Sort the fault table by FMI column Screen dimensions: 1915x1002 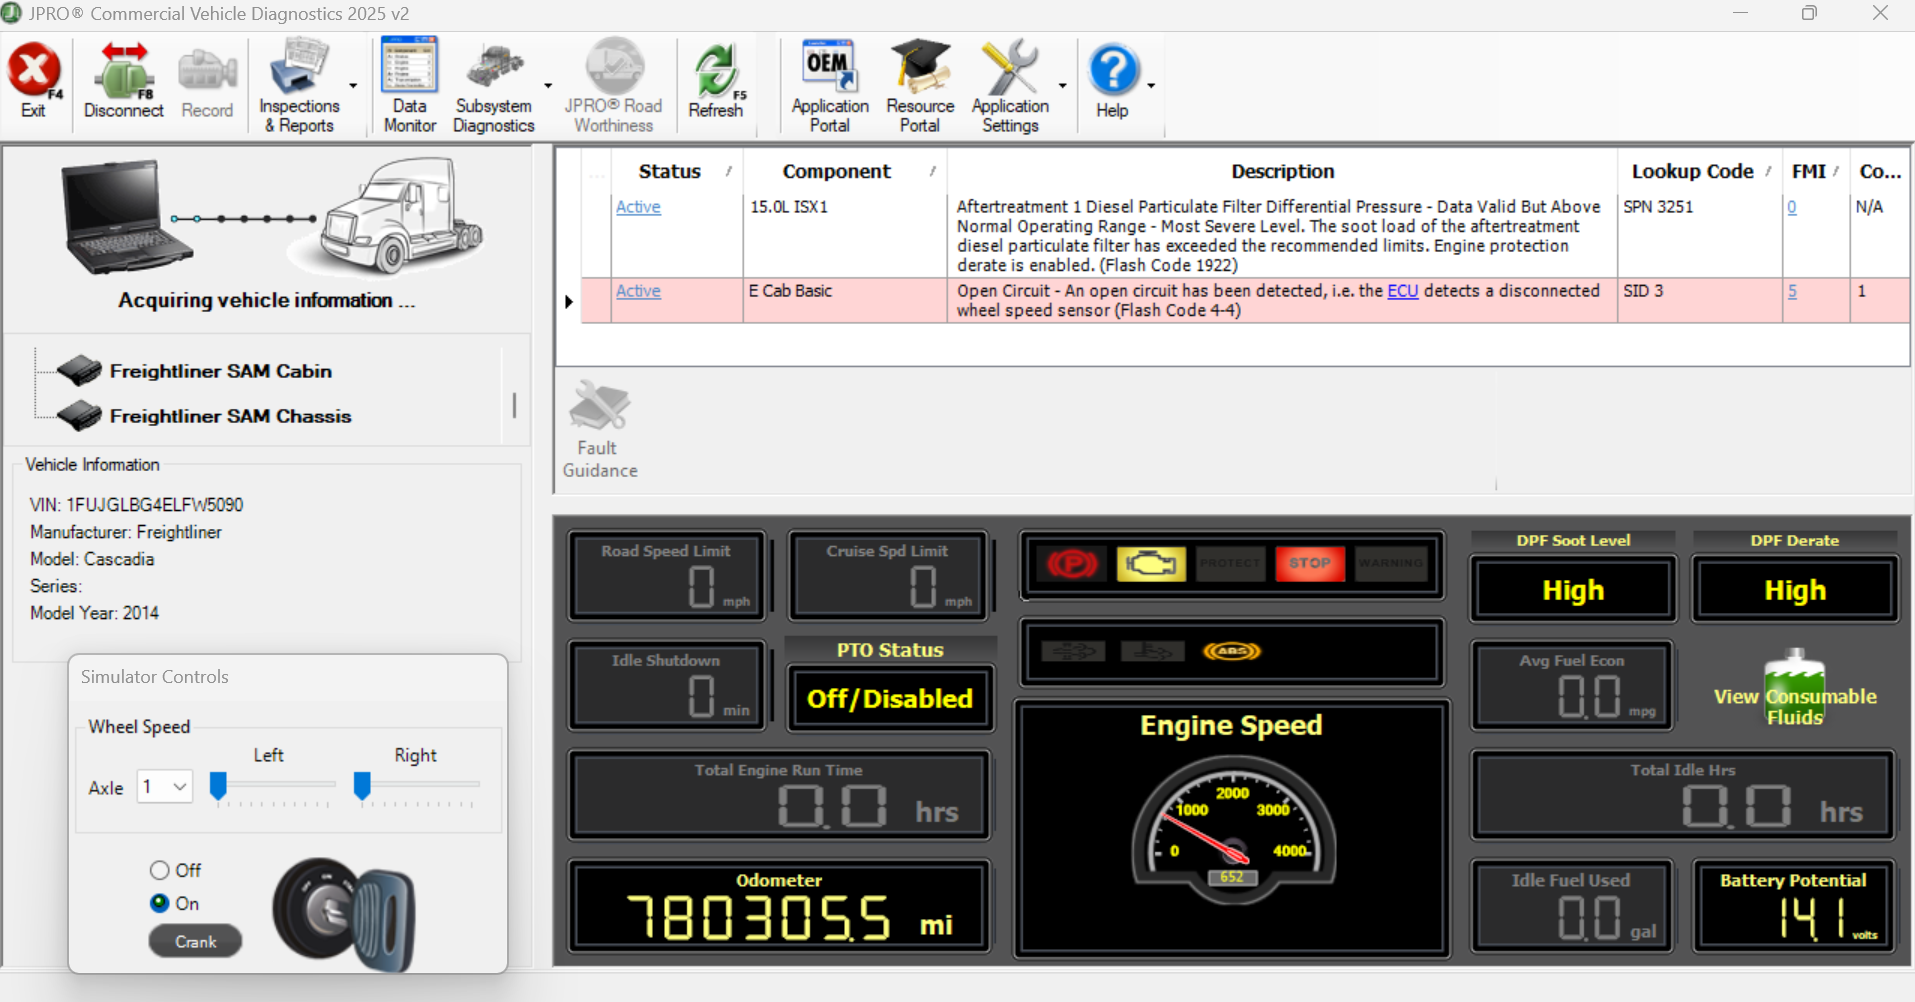pos(1815,171)
